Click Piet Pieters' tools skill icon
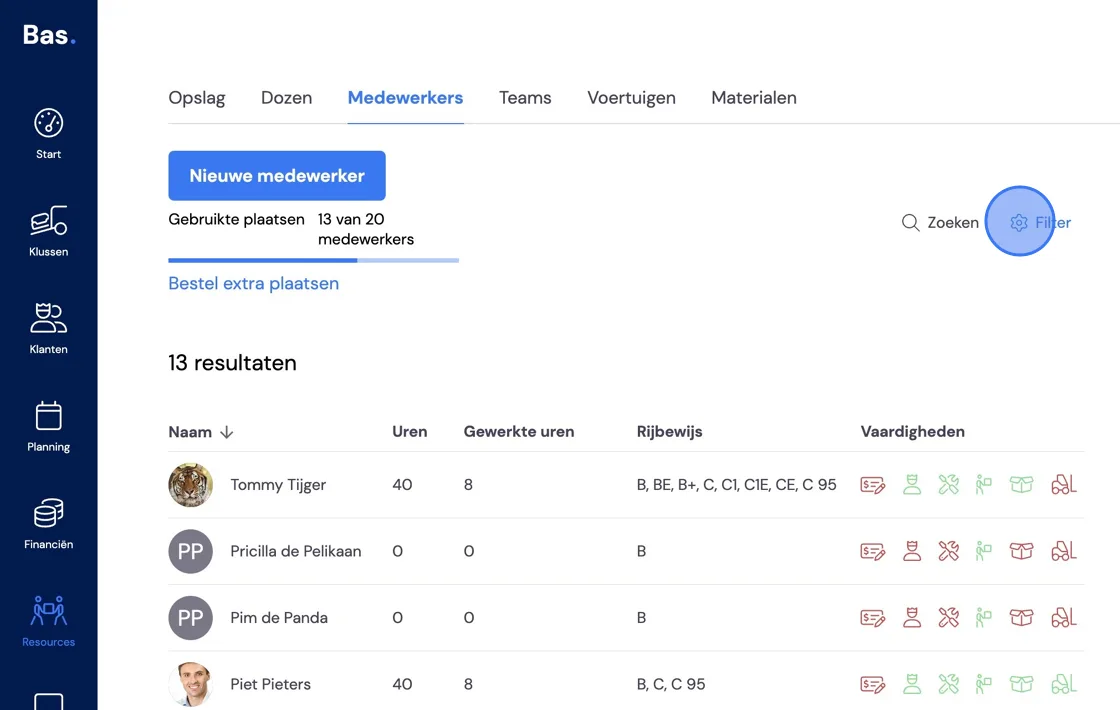Viewport: 1120px width, 710px height. 949,684
